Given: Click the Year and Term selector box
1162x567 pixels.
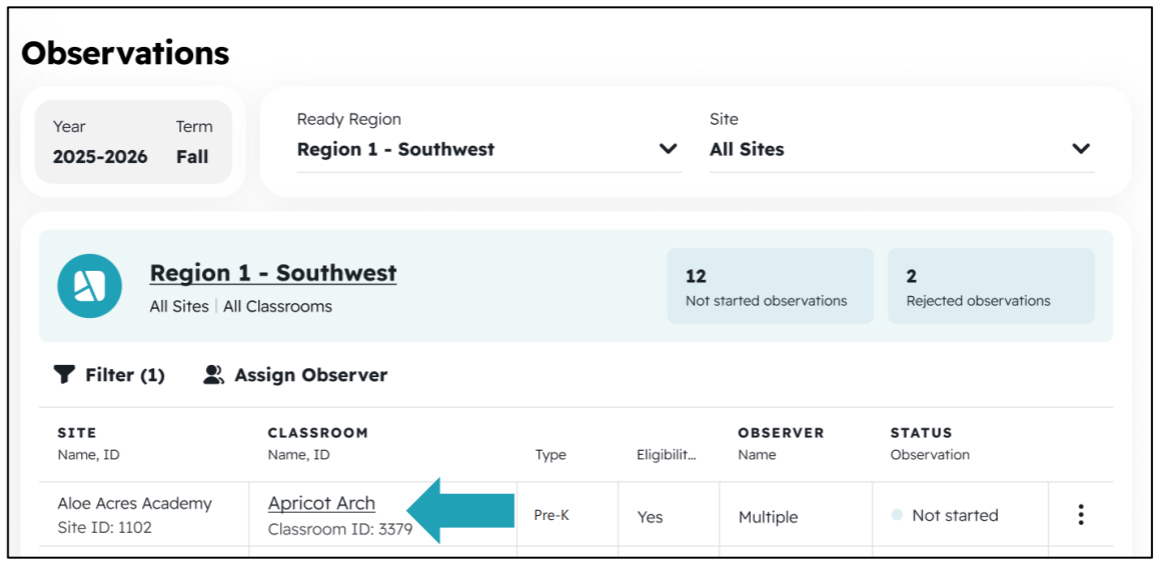Looking at the screenshot, I should coord(133,142).
